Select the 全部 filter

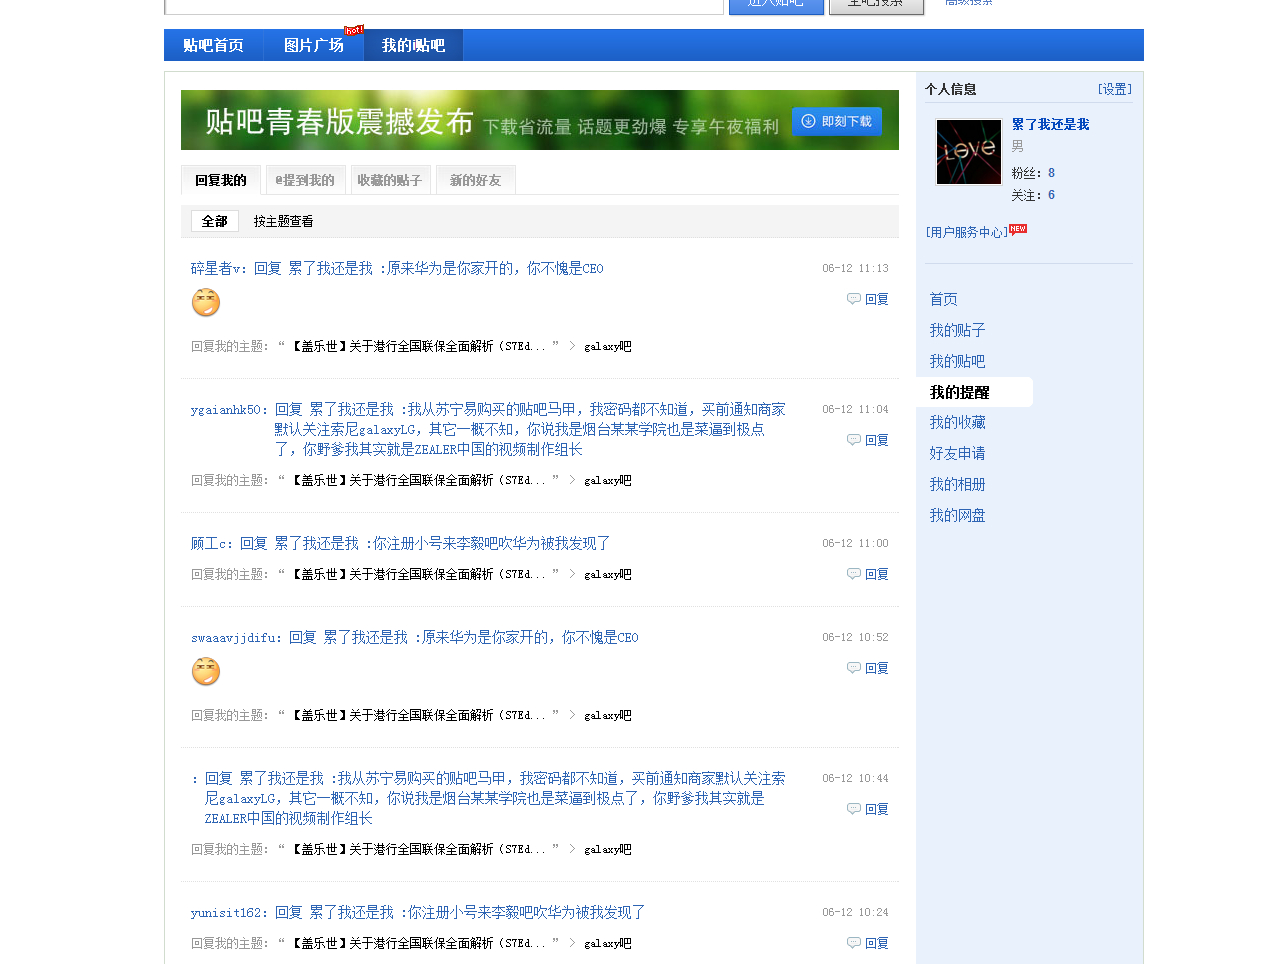pos(215,221)
